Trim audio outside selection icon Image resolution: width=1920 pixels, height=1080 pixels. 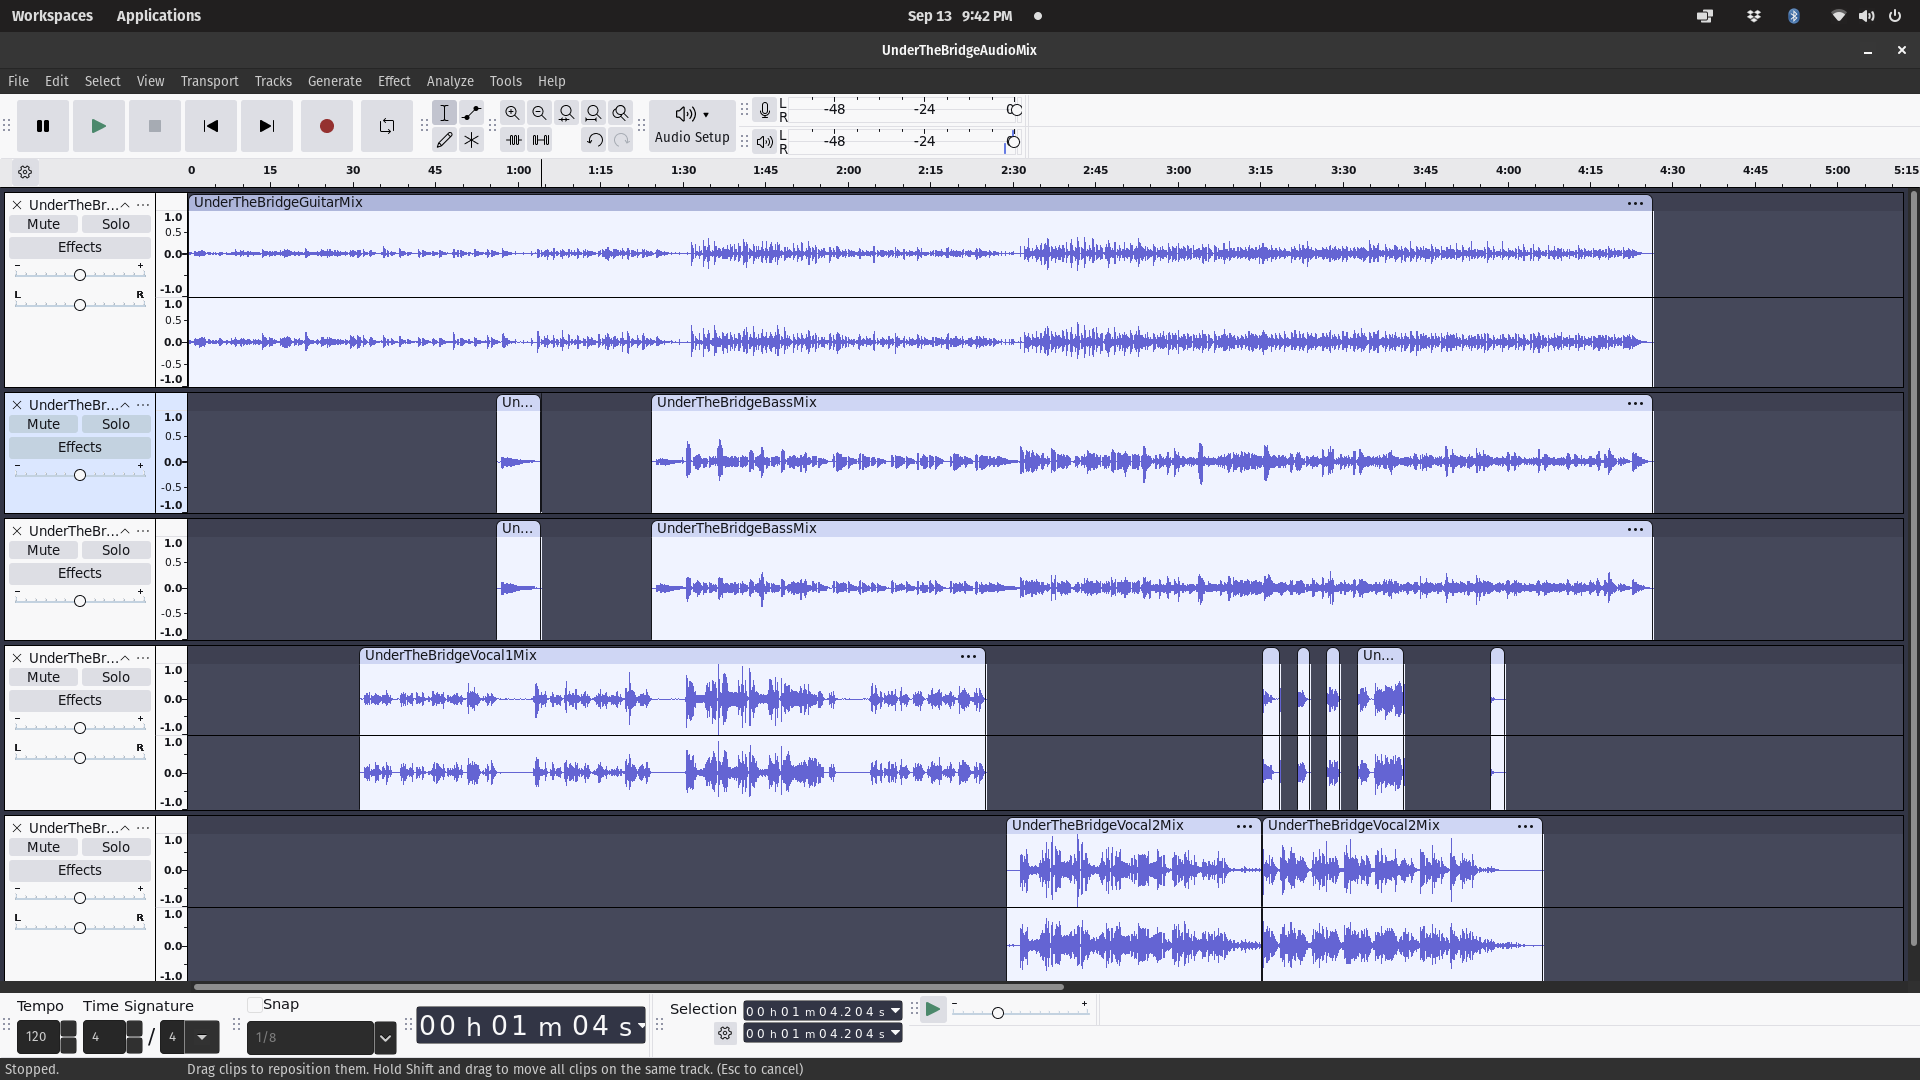click(514, 140)
